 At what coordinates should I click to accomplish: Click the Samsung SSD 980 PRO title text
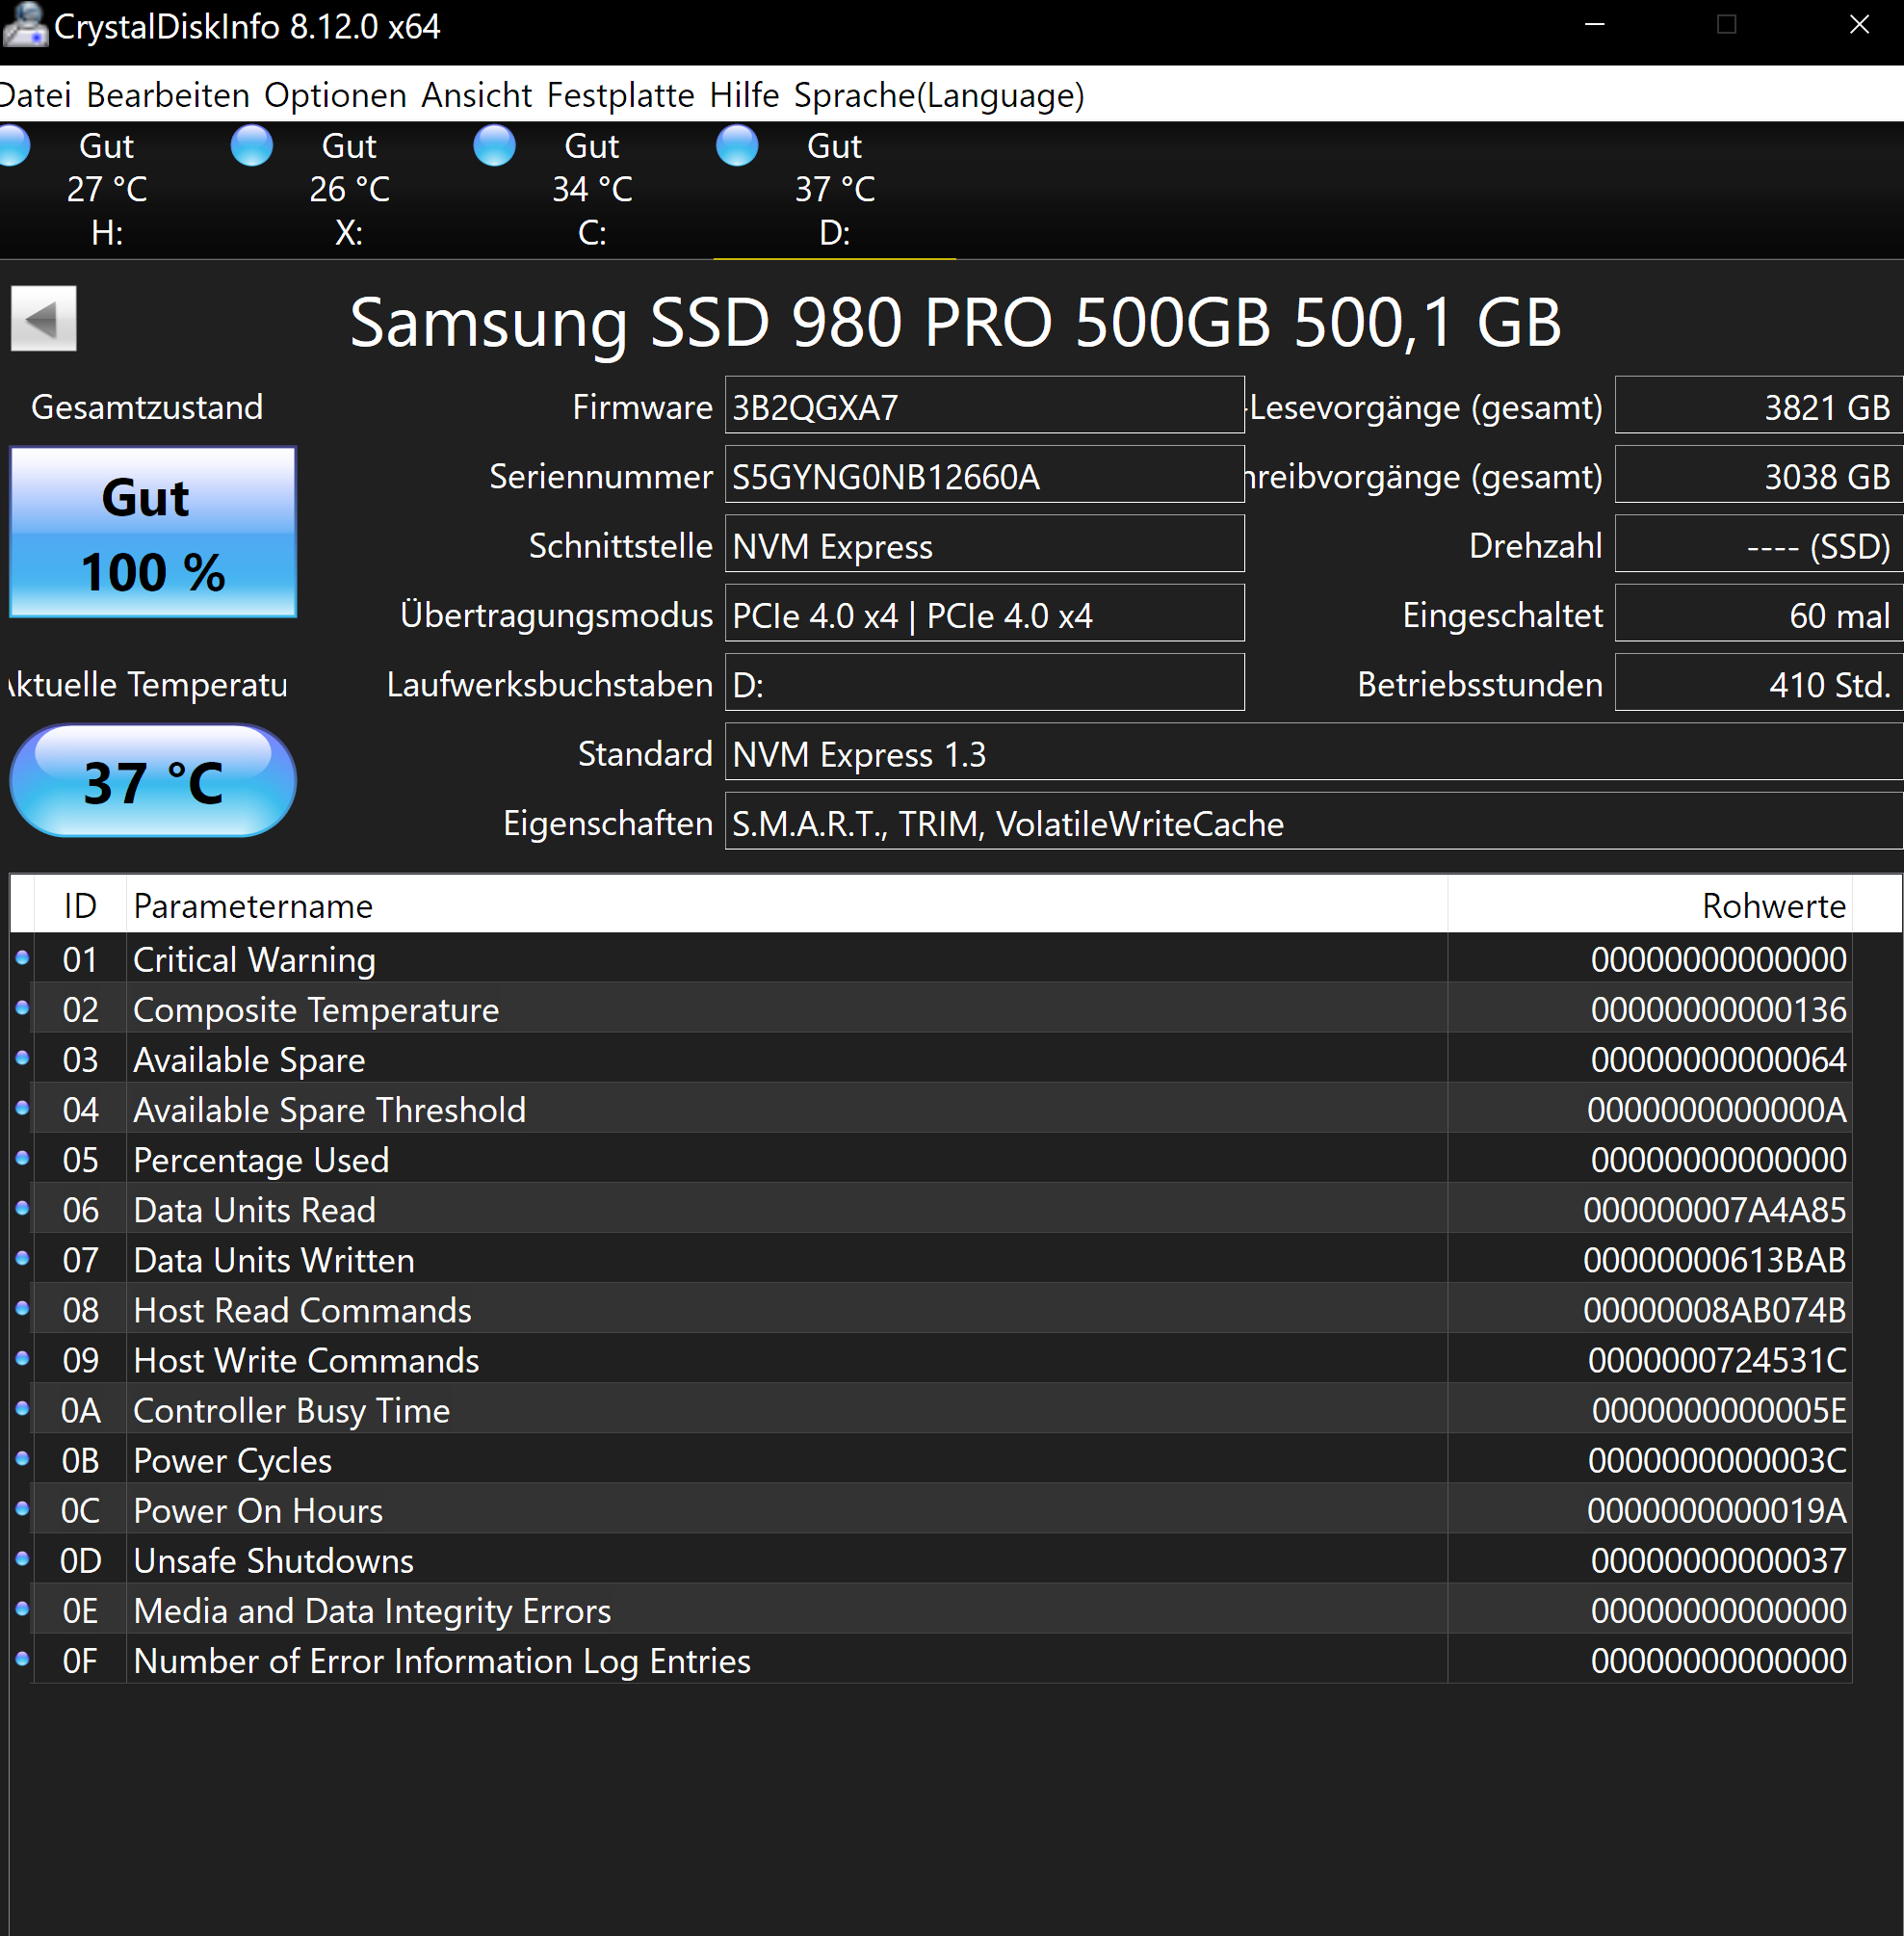coord(955,322)
